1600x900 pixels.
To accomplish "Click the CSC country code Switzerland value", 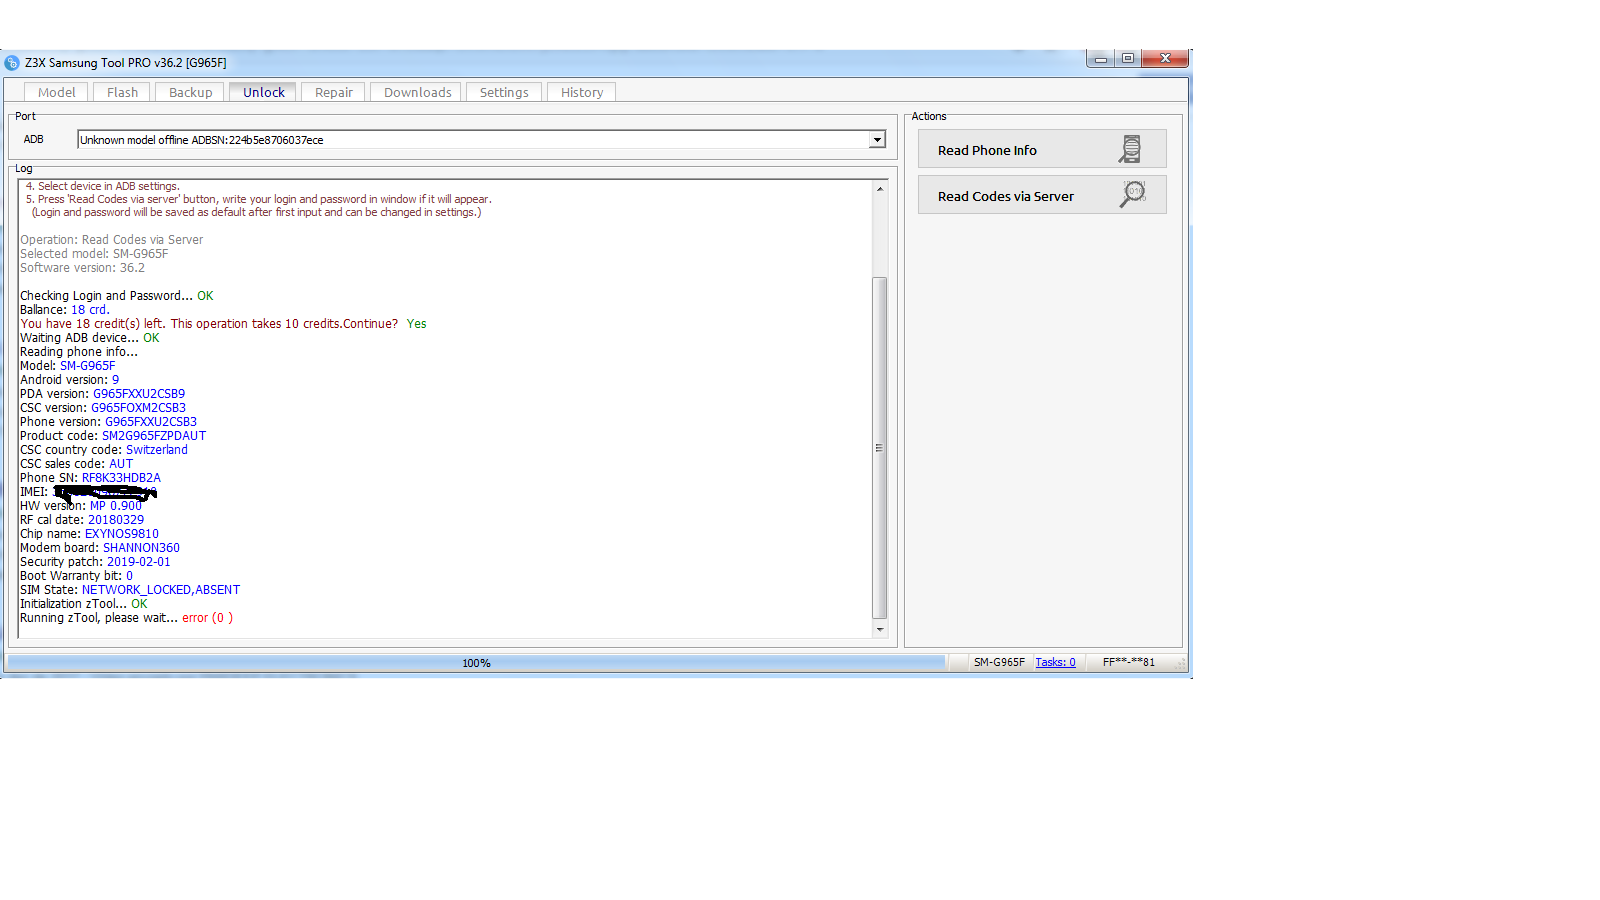I will point(157,450).
